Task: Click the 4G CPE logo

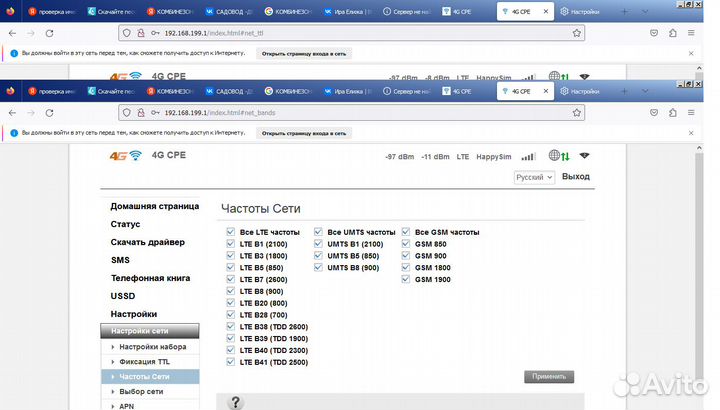Action: [146, 155]
